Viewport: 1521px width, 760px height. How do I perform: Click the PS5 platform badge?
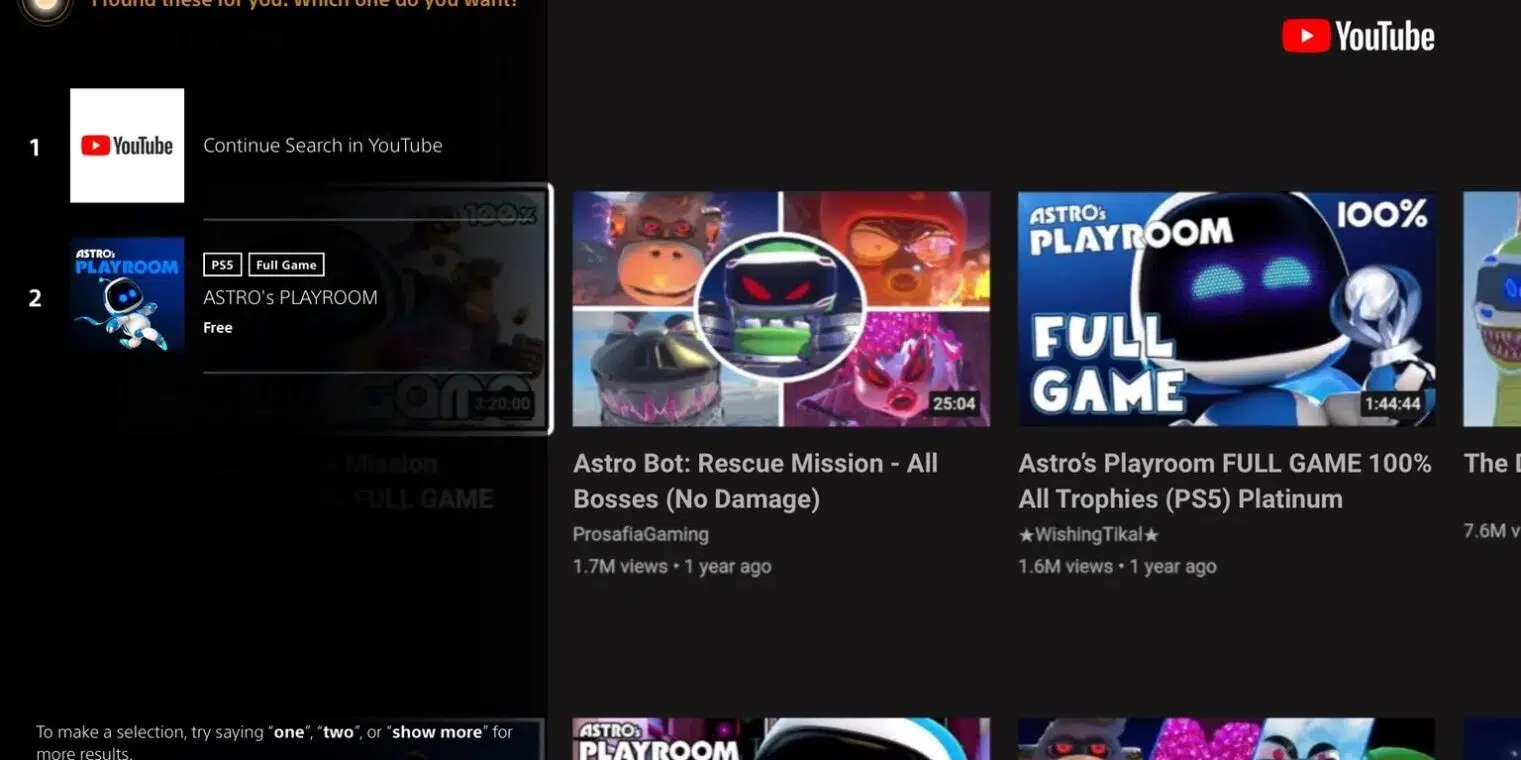point(222,265)
